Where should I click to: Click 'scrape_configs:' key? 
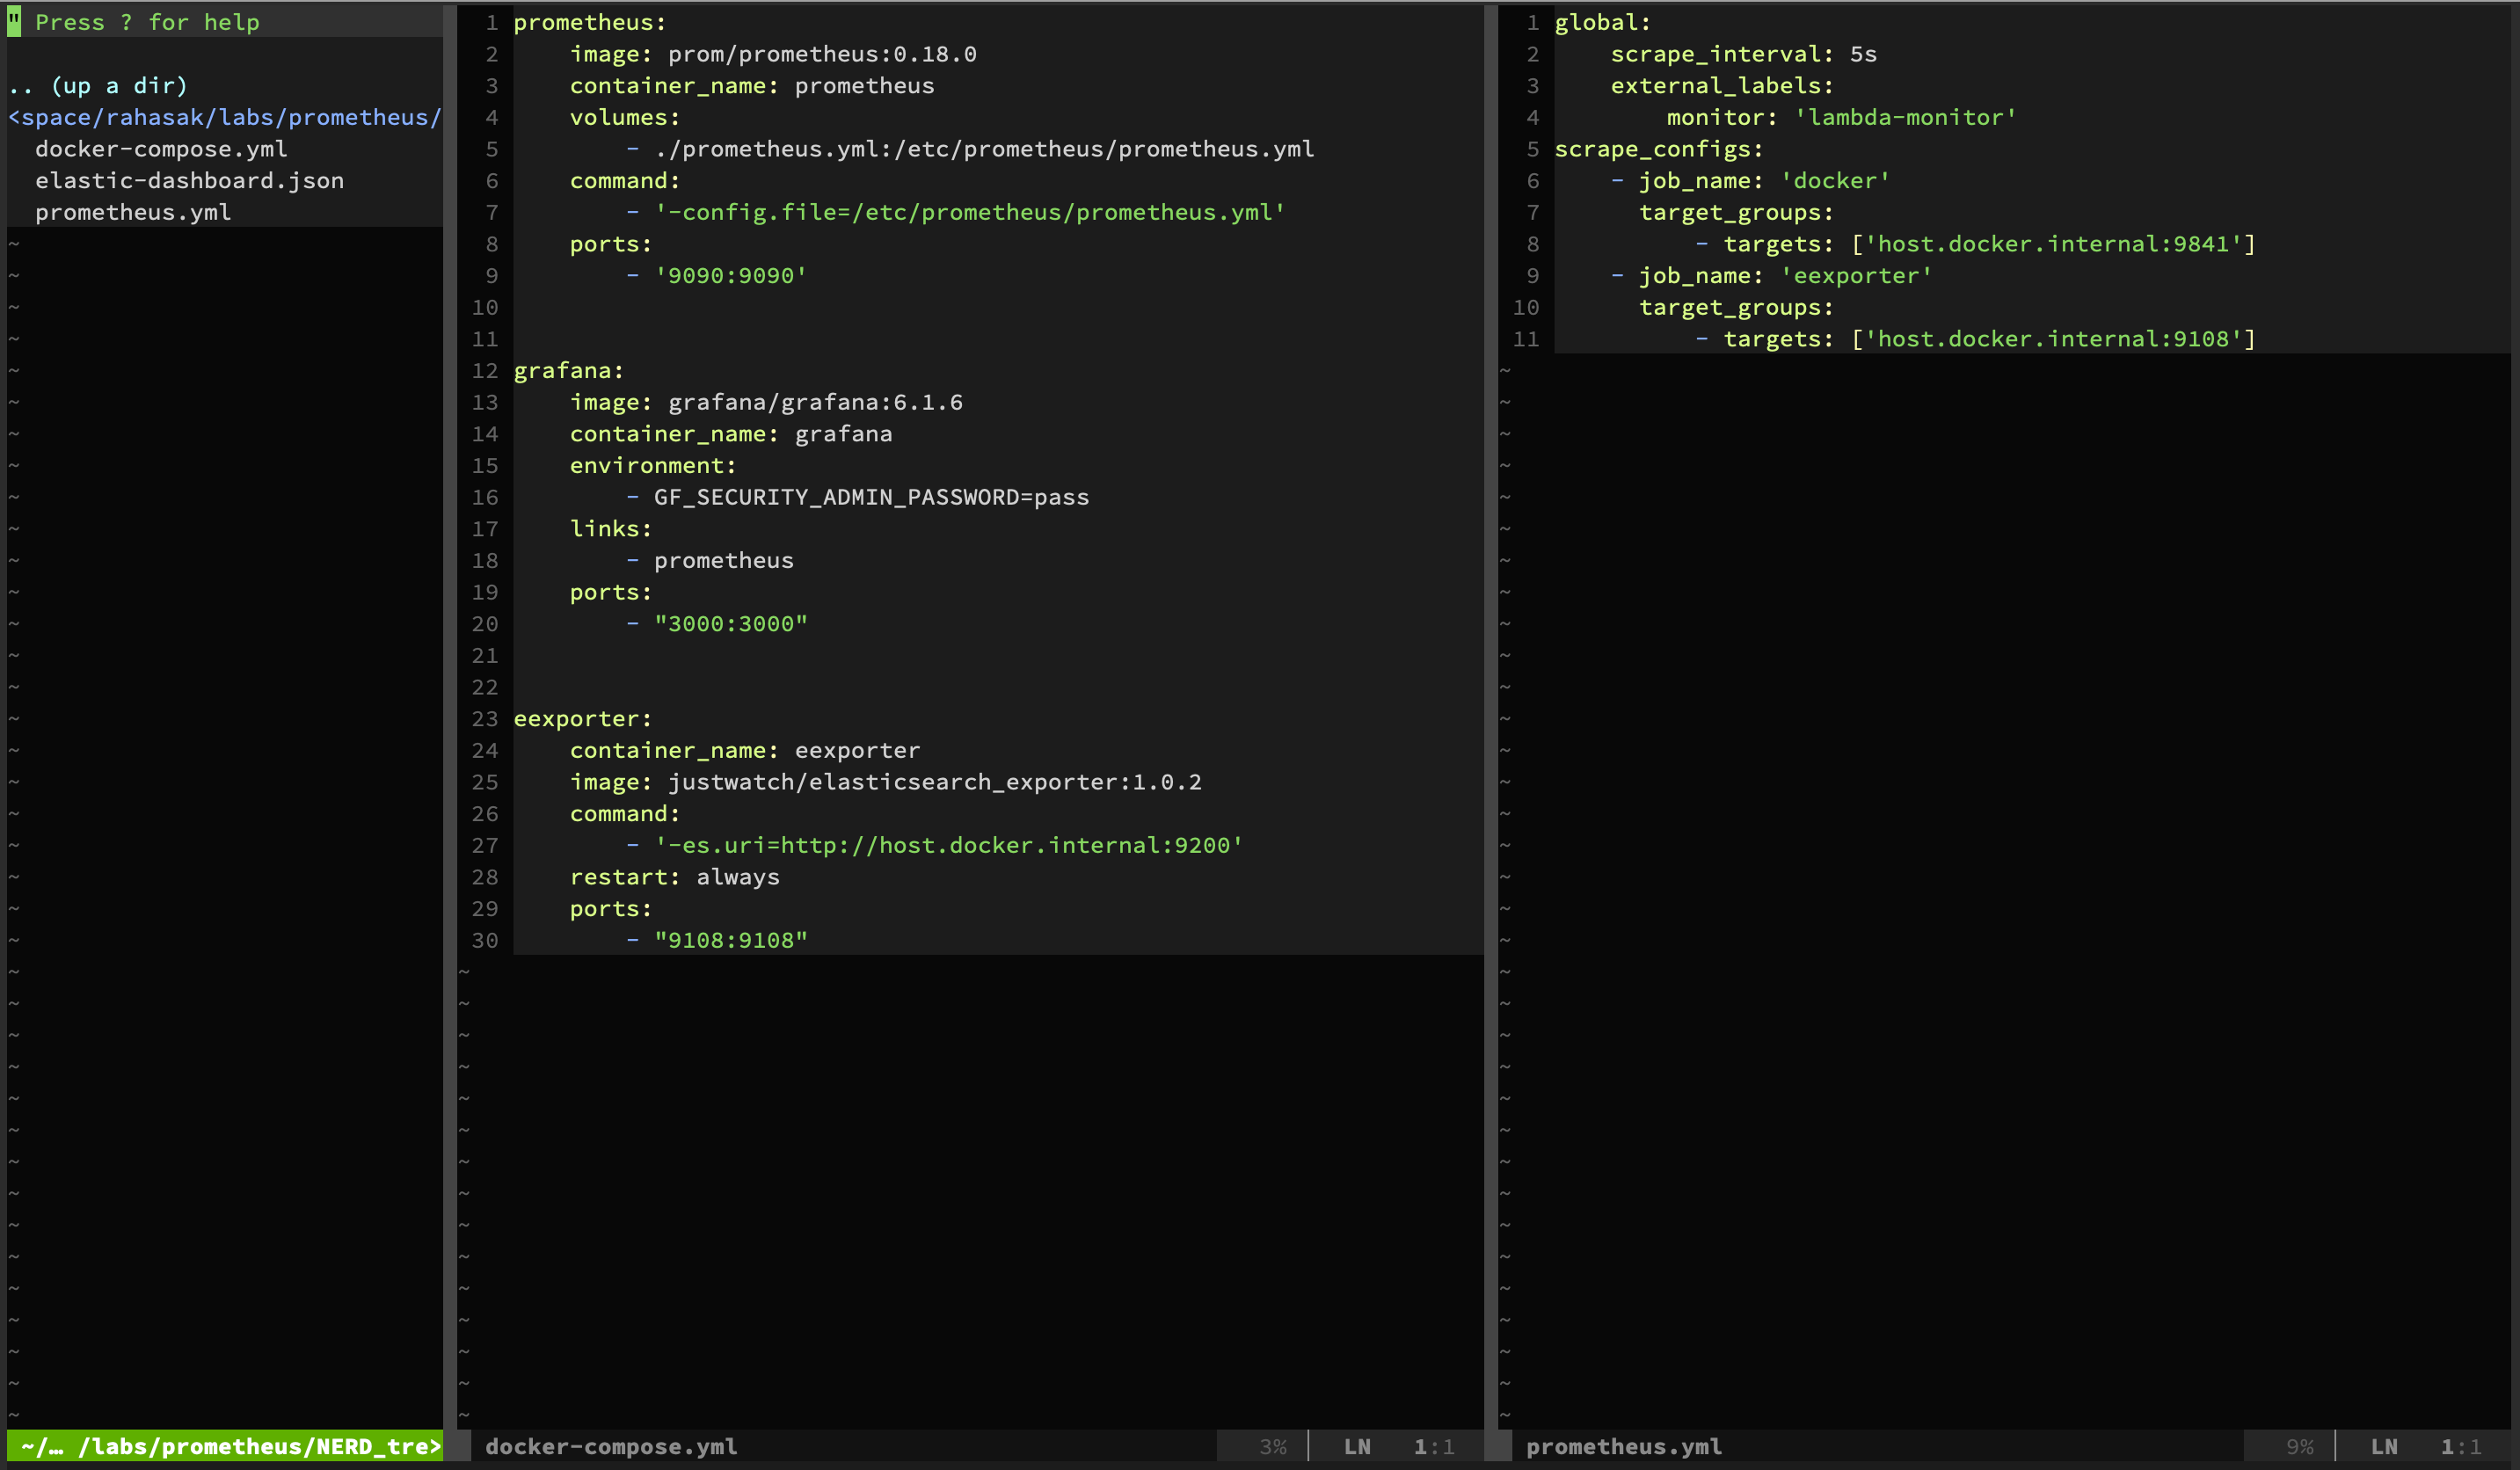coord(1659,149)
